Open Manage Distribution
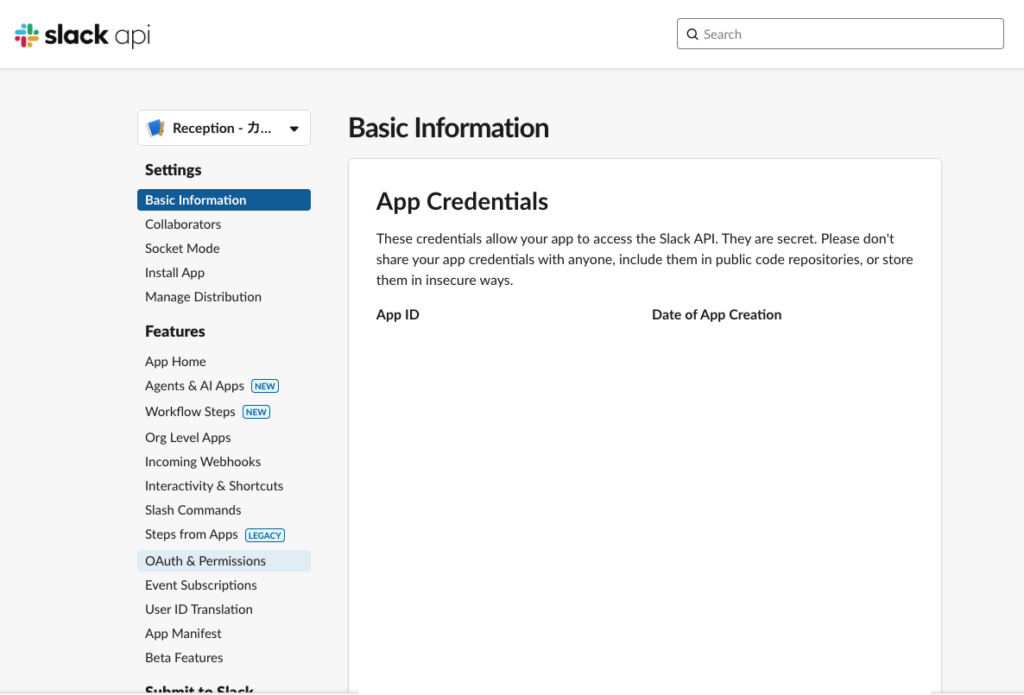Screen dimensions: 1024x695 (203, 297)
